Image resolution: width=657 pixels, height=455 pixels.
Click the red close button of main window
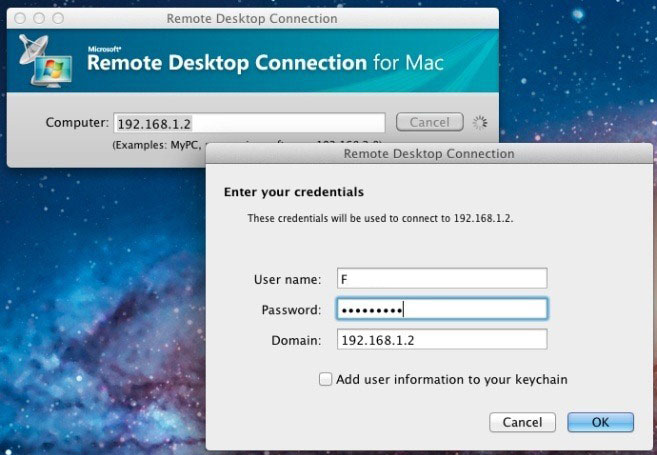(x=20, y=18)
